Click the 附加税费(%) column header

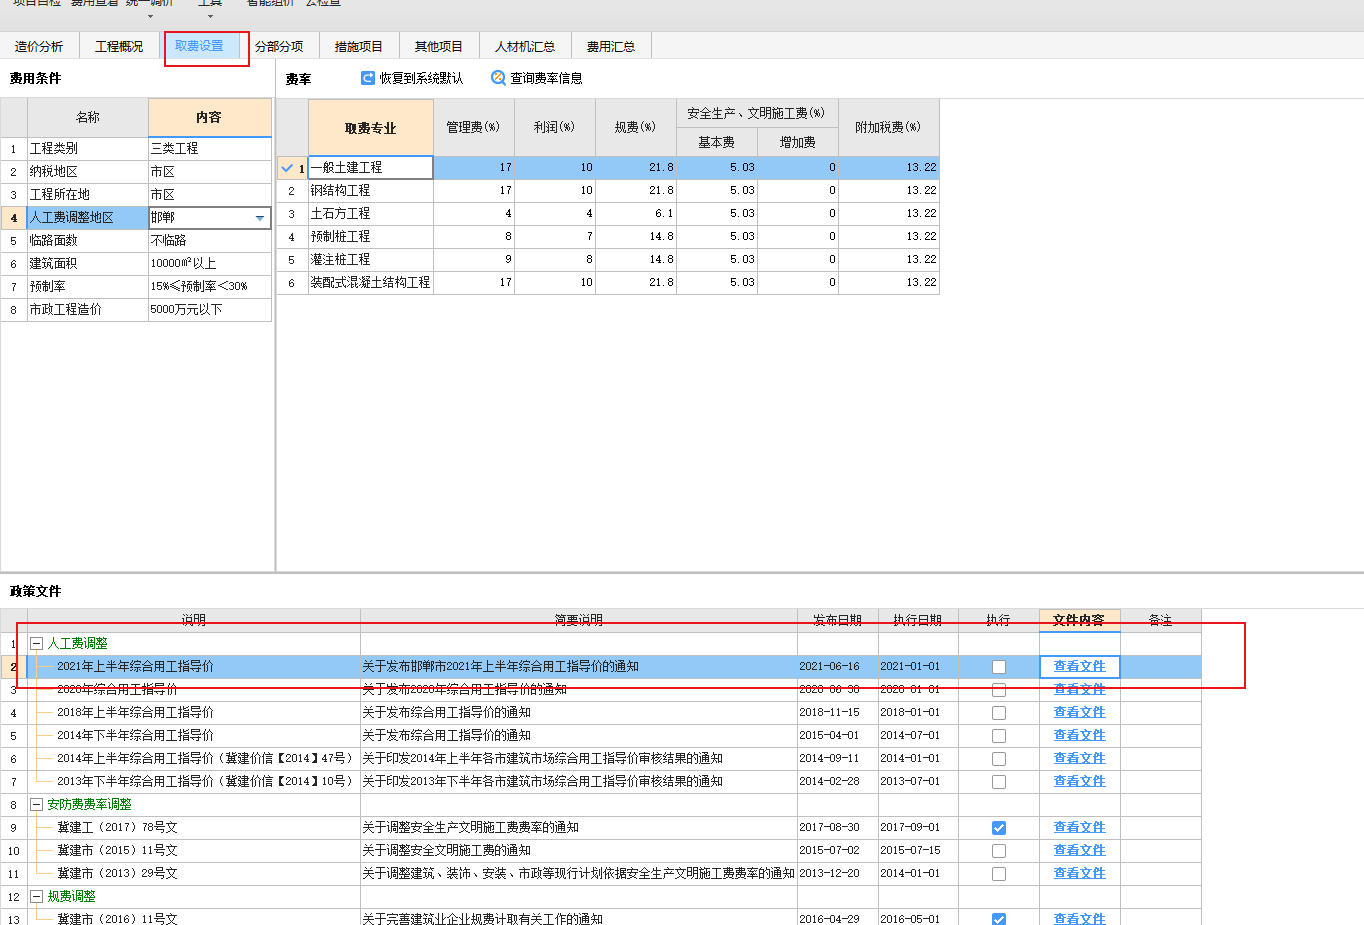click(888, 127)
